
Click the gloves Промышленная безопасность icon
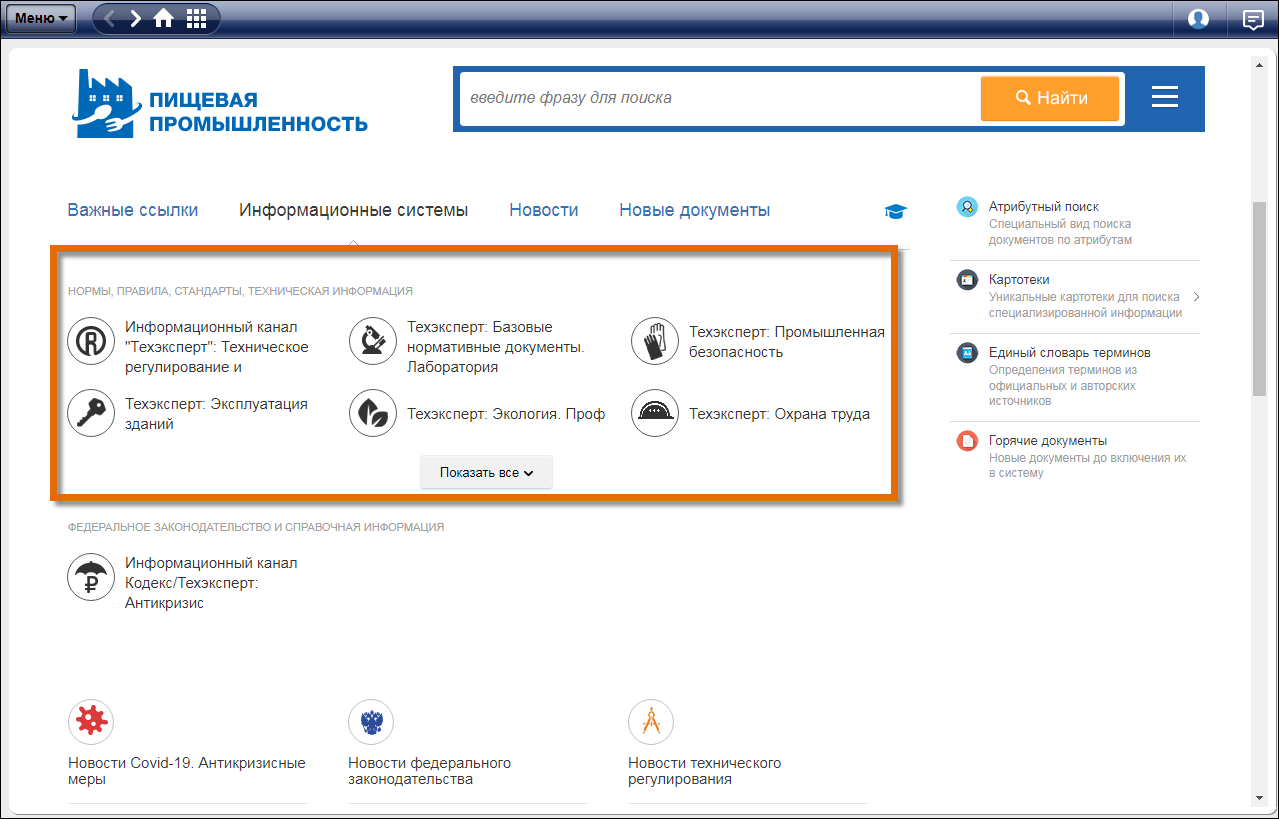(655, 342)
